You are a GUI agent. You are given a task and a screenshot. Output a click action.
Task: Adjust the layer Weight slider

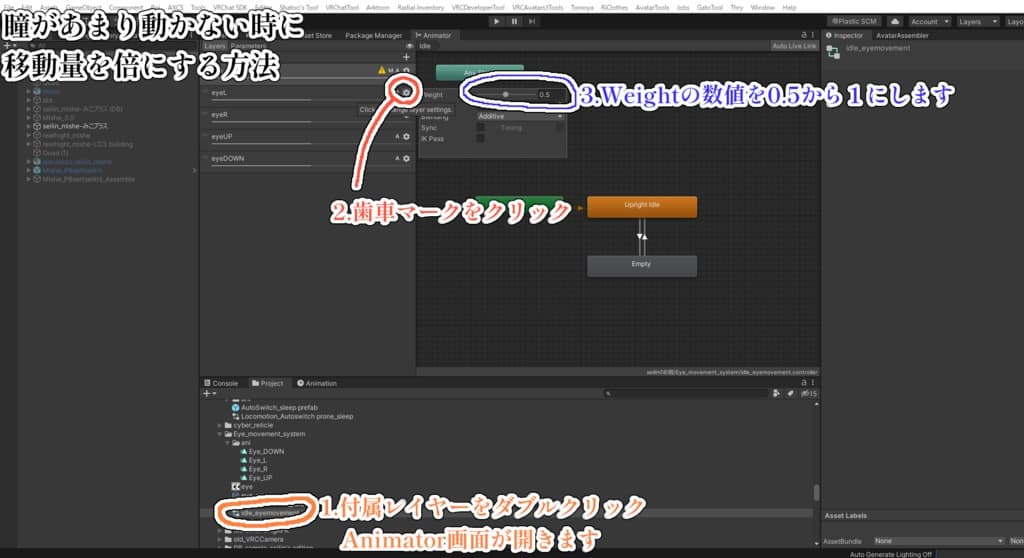point(505,95)
